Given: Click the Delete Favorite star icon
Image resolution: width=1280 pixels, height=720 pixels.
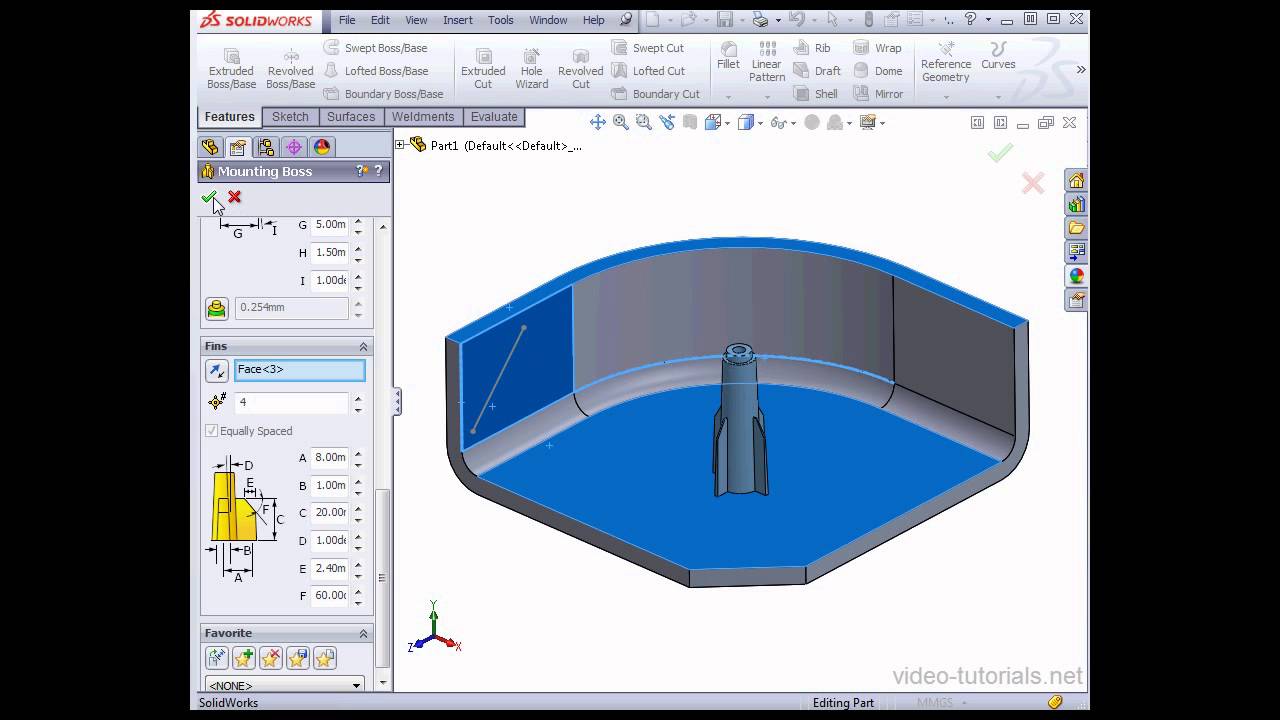Looking at the screenshot, I should pyautogui.click(x=270, y=658).
